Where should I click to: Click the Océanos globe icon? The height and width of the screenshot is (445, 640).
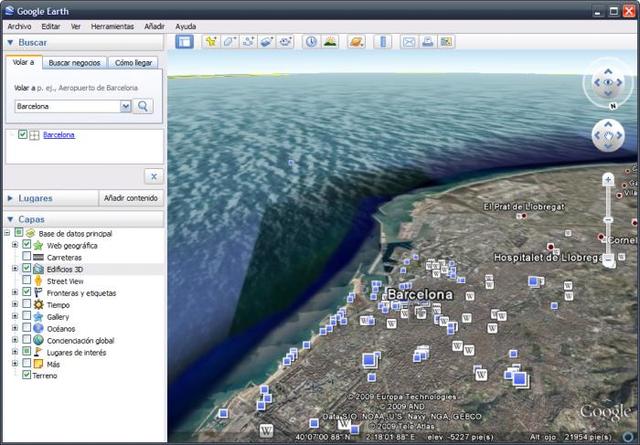coord(38,328)
